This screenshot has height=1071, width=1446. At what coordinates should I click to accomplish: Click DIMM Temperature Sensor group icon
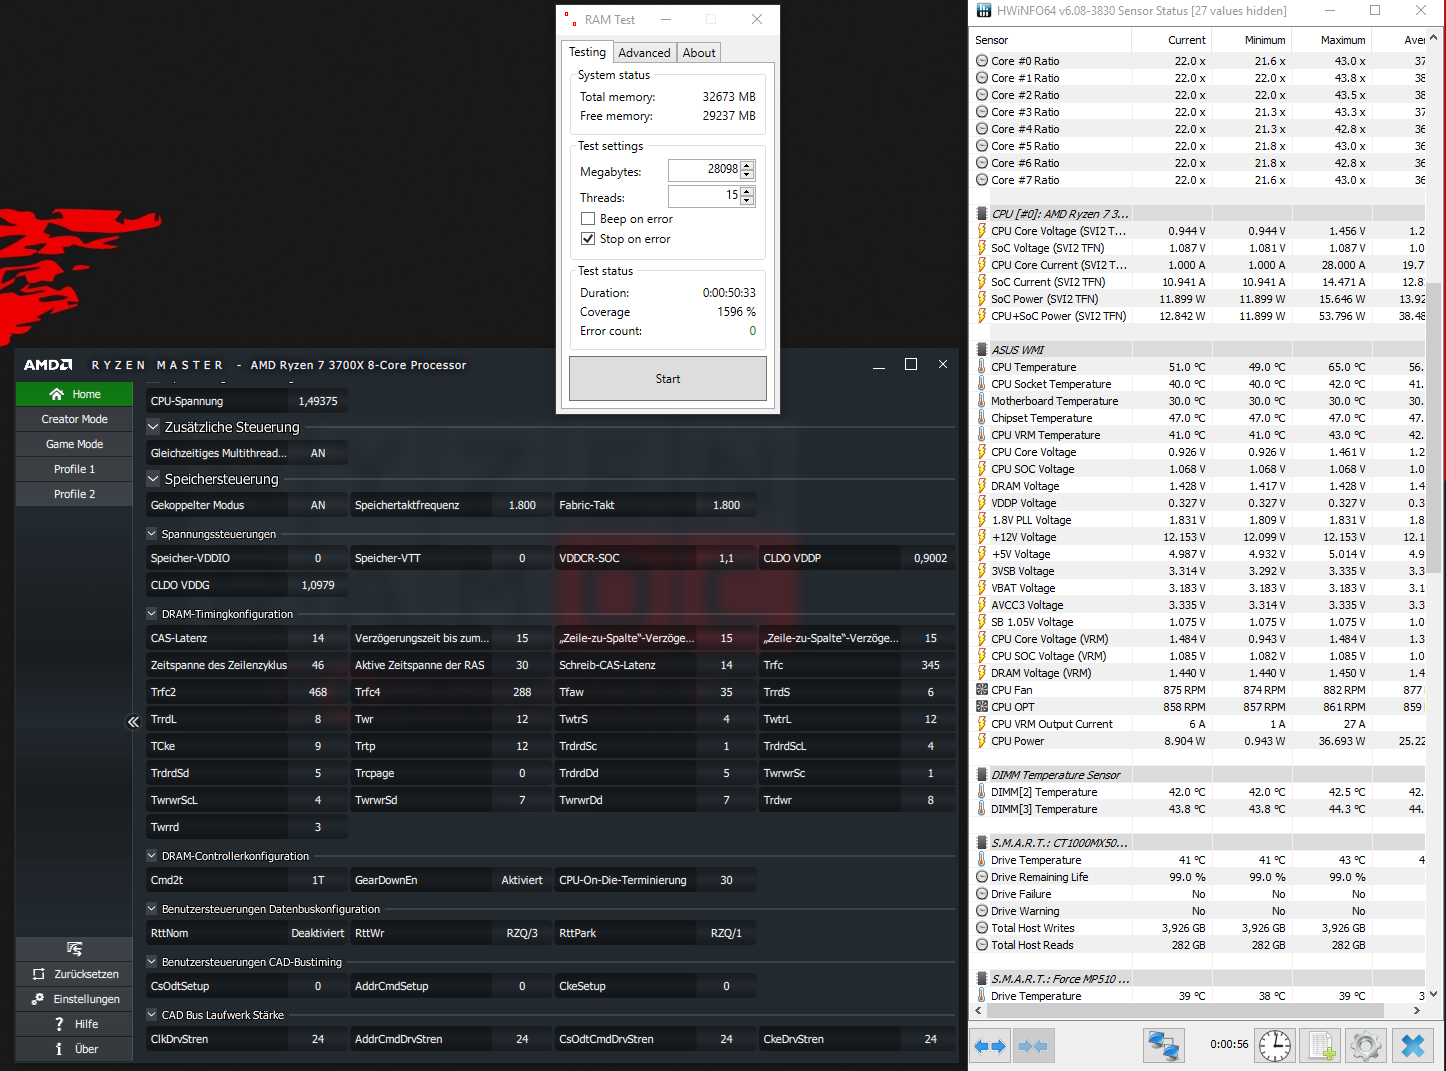click(982, 775)
